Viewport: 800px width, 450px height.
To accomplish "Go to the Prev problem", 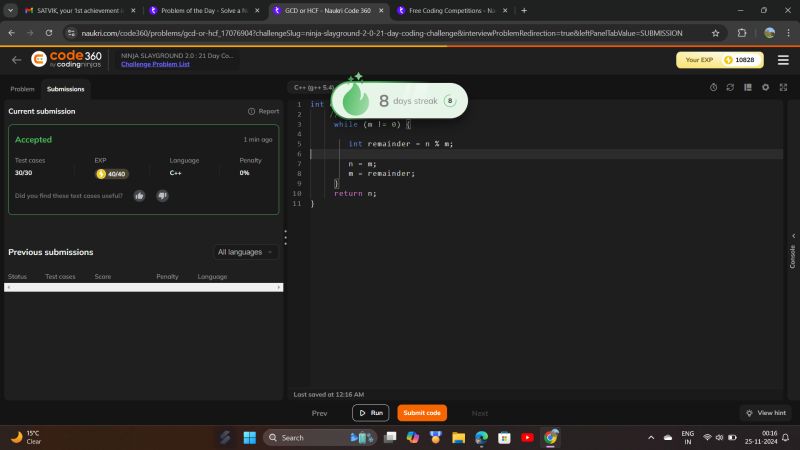I will [319, 413].
